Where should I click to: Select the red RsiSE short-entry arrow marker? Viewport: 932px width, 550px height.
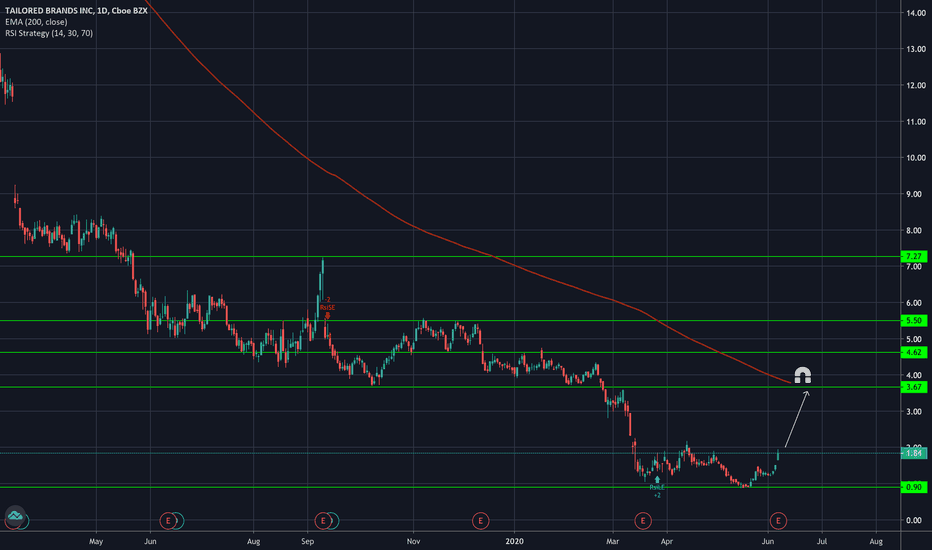pos(327,316)
